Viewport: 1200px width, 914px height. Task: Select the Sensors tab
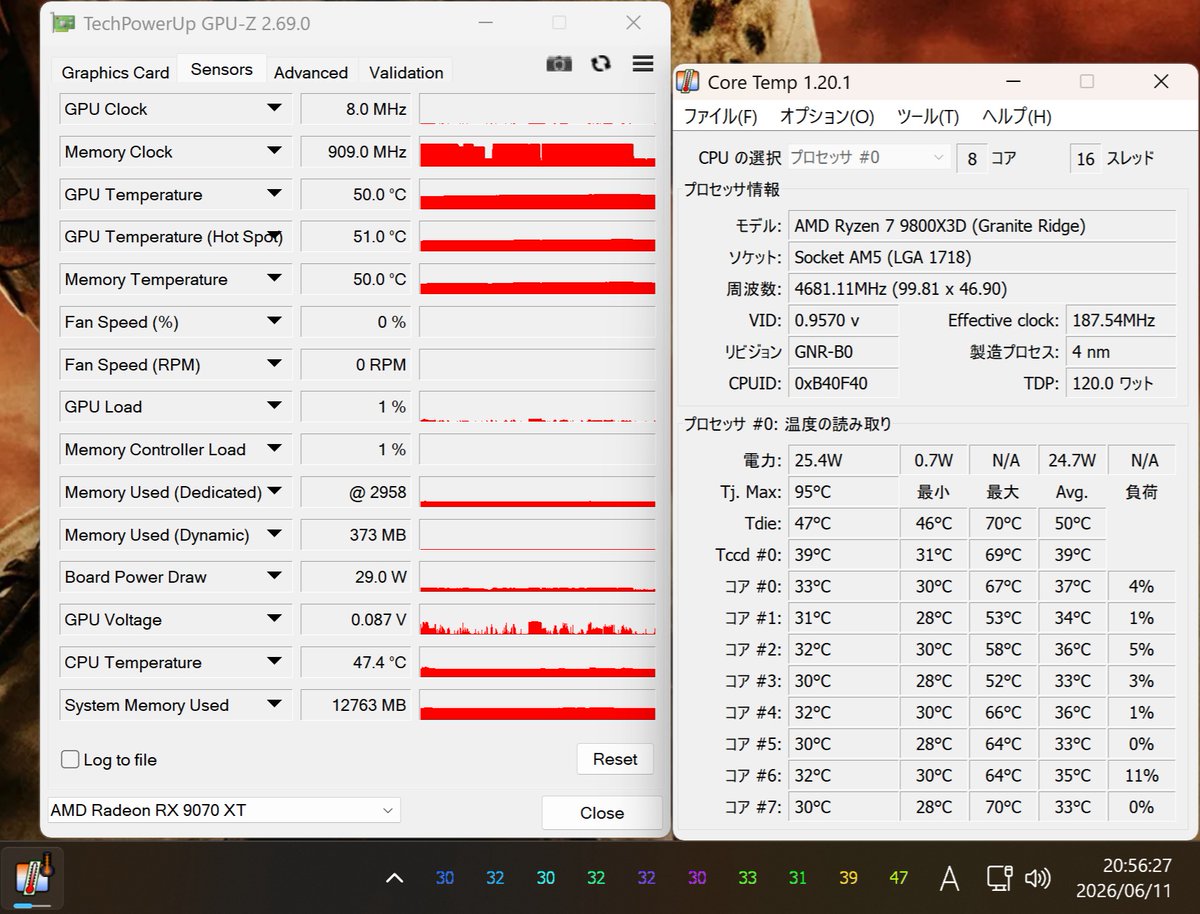click(x=222, y=69)
